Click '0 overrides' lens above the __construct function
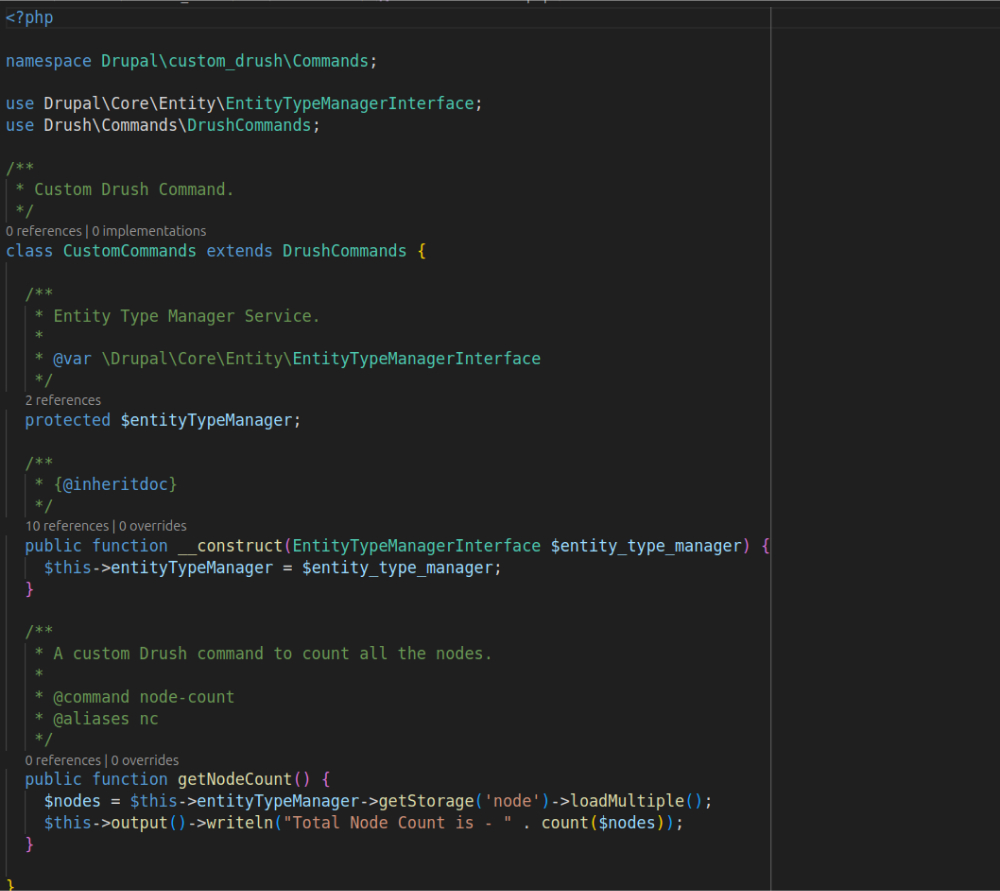The height and width of the screenshot is (891, 1000). click(x=153, y=526)
